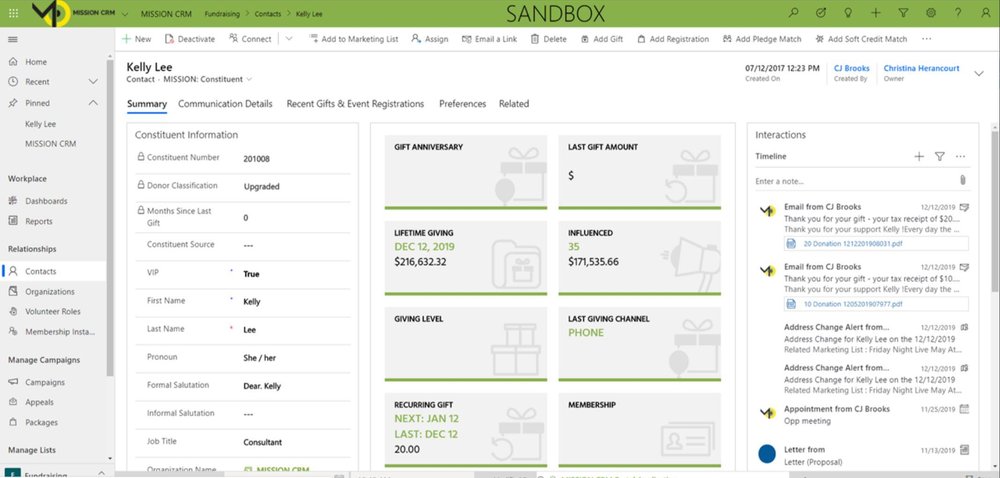Open the assistant lightbulb icon

click(848, 13)
